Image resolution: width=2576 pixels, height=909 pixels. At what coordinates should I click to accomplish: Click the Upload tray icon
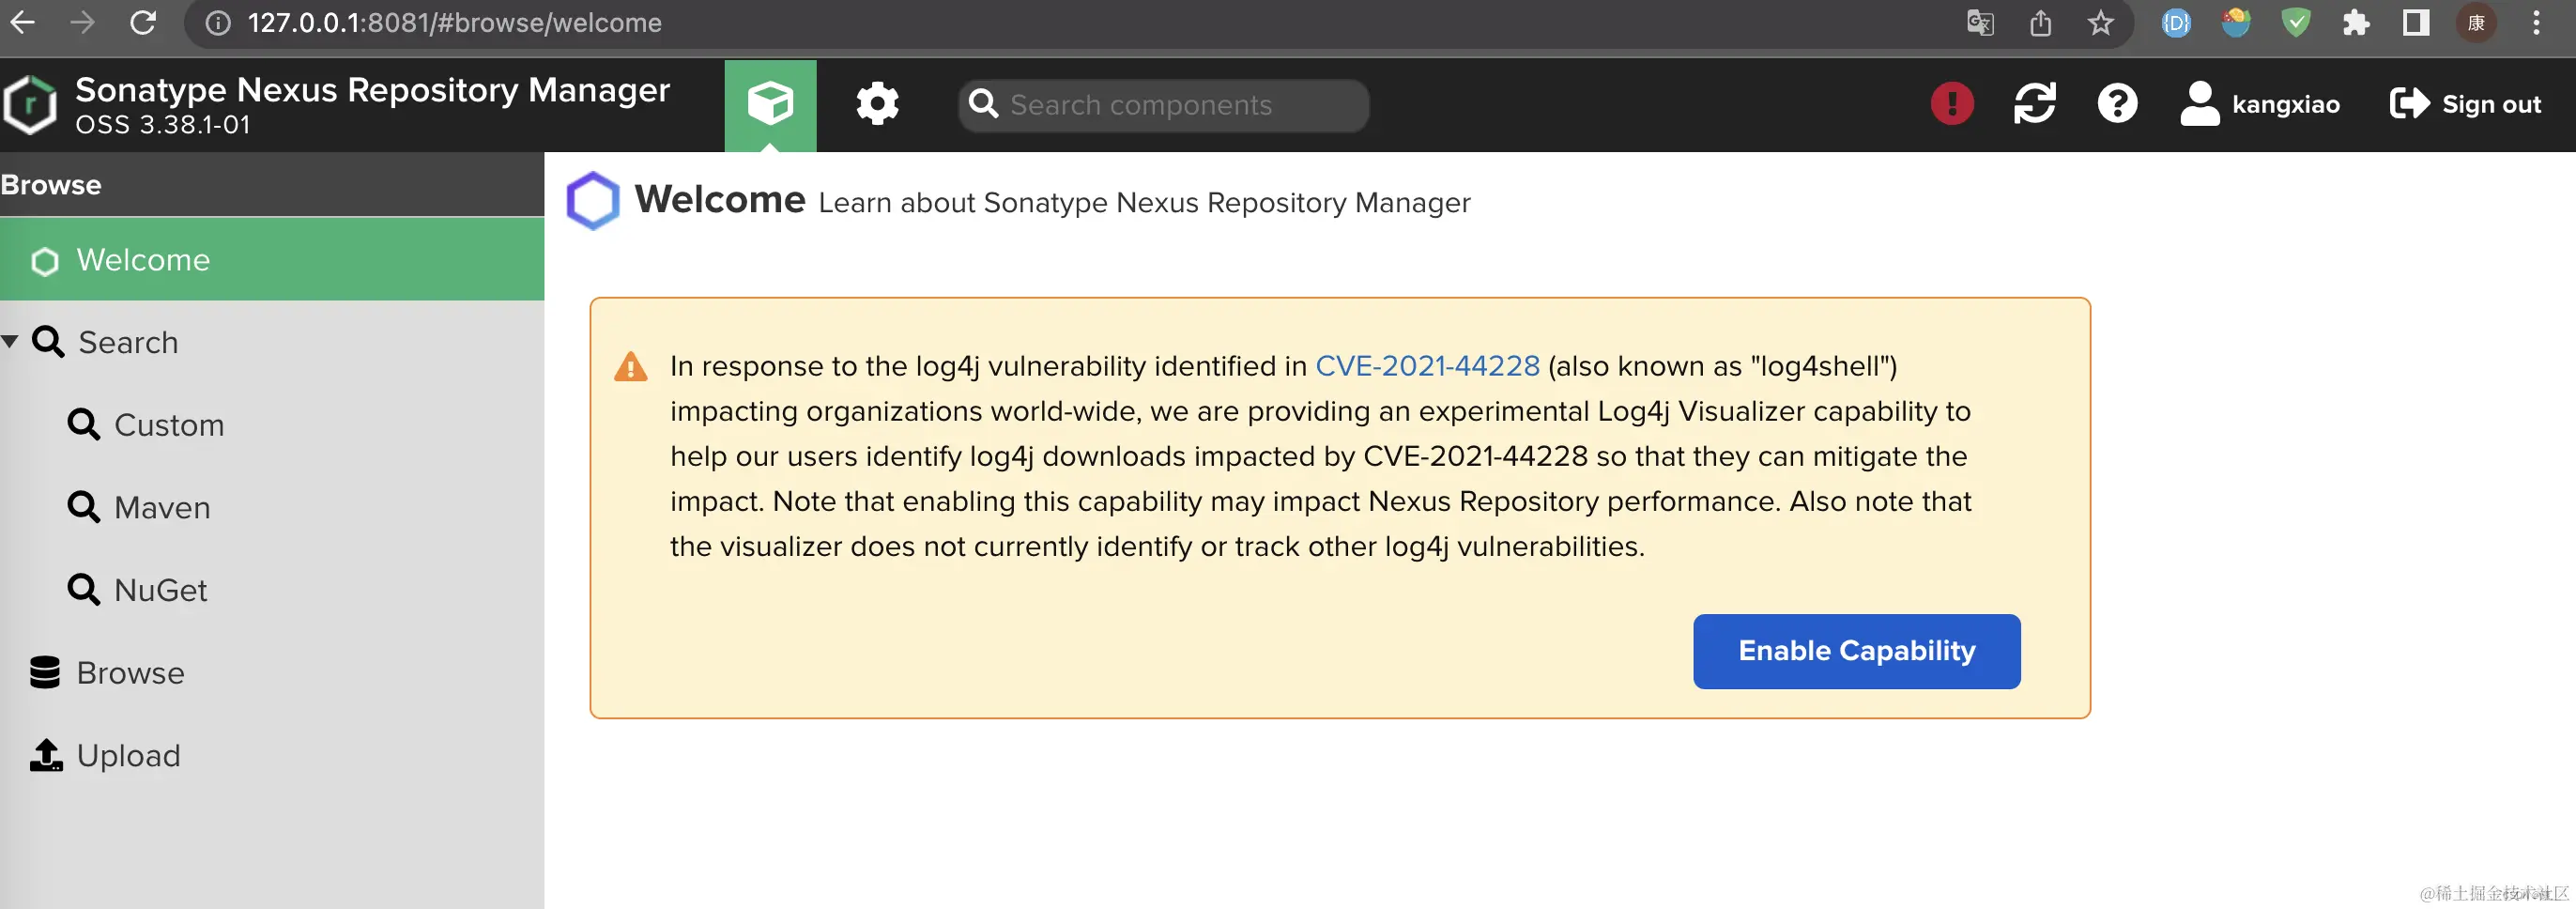(x=45, y=756)
